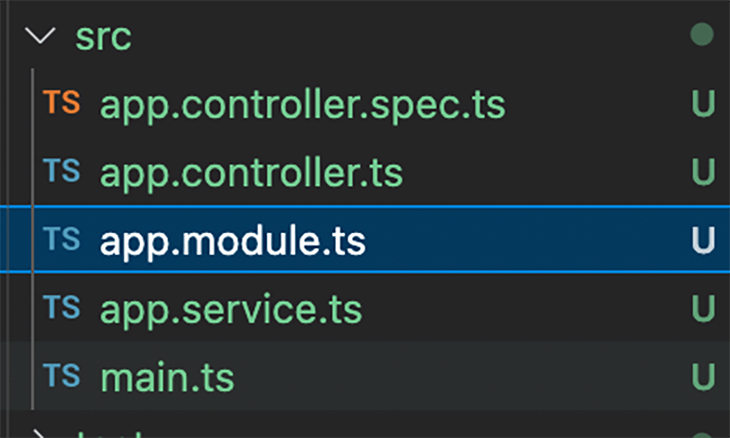The height and width of the screenshot is (438, 730).
Task: Click the TS icon beside app.controller.ts
Action: pos(61,170)
